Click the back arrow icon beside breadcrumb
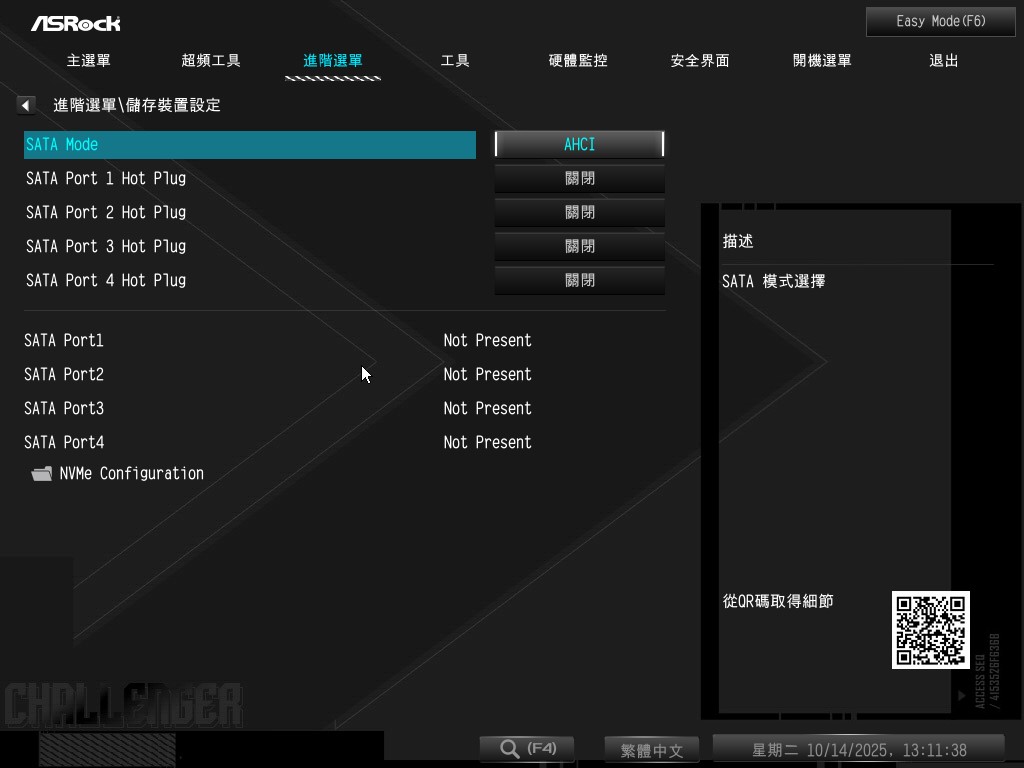Image resolution: width=1024 pixels, height=768 pixels. (26, 105)
